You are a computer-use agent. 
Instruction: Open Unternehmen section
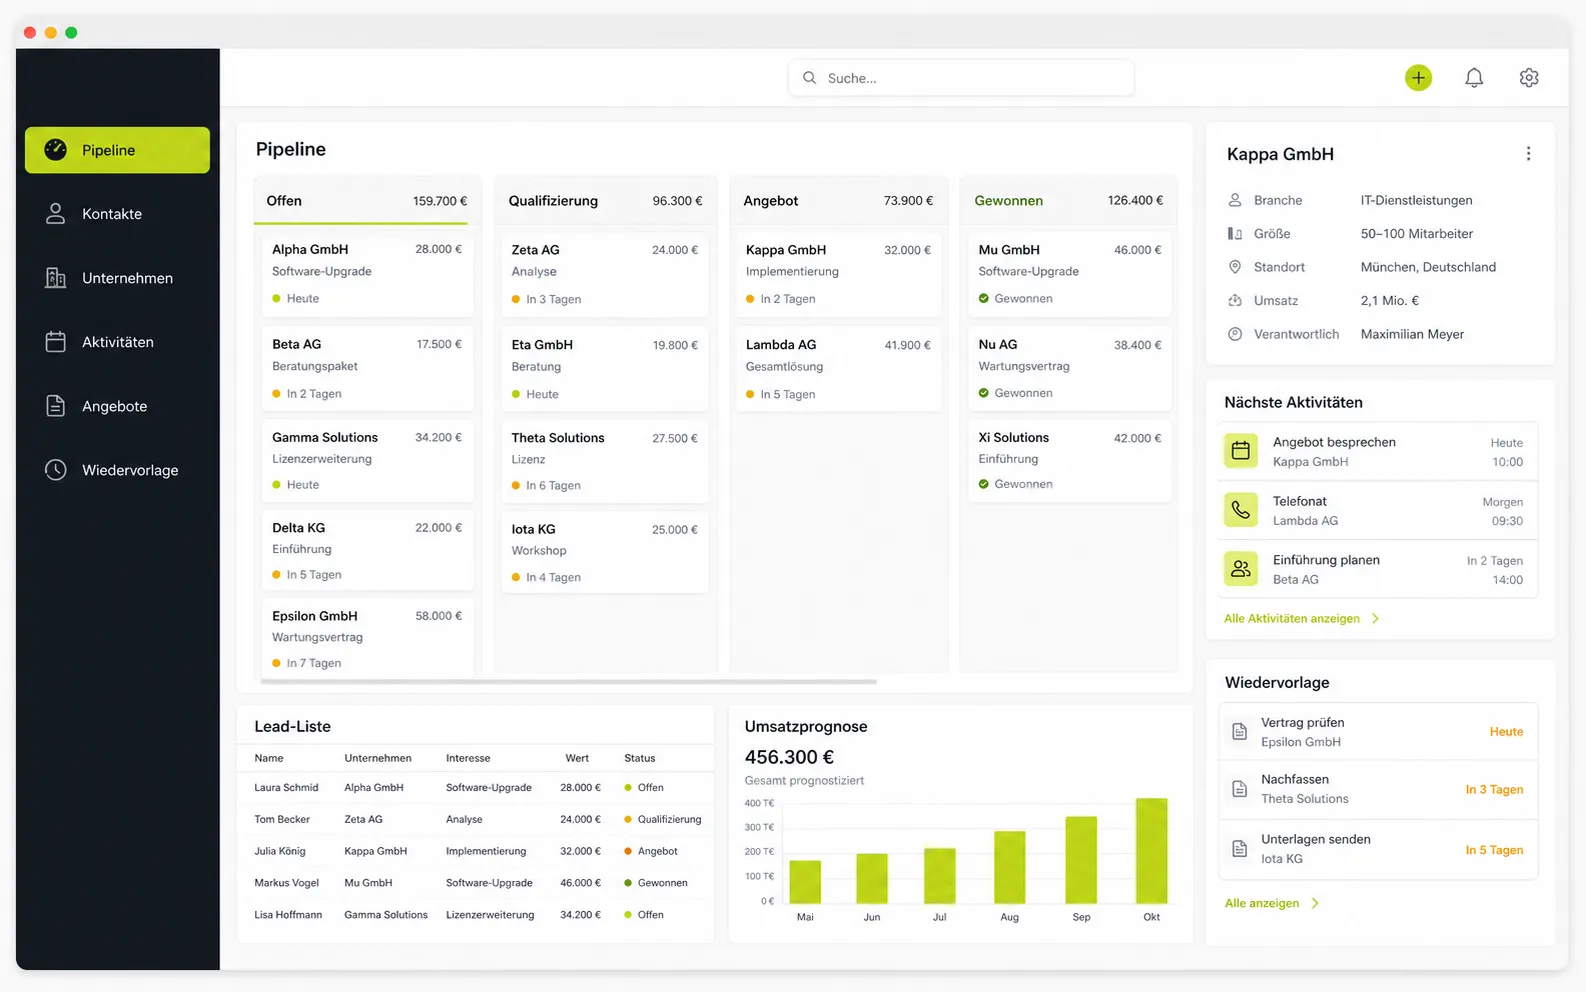click(117, 278)
